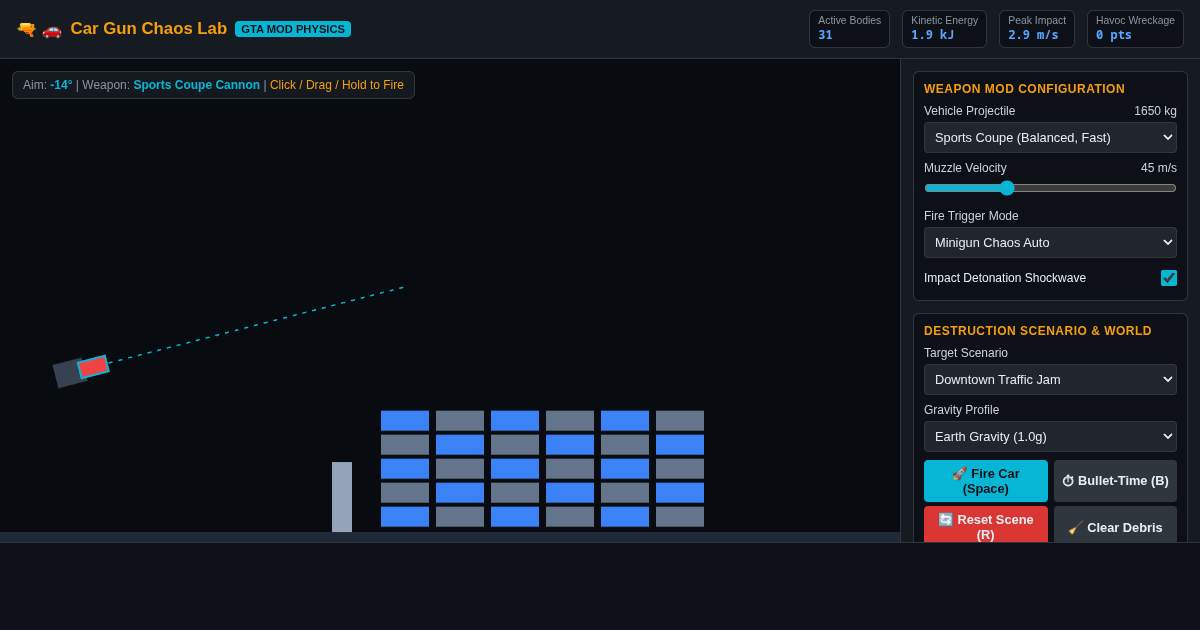Click the pistol emoji icon in header
Viewport: 1200px width, 630px height.
pos(26,29)
